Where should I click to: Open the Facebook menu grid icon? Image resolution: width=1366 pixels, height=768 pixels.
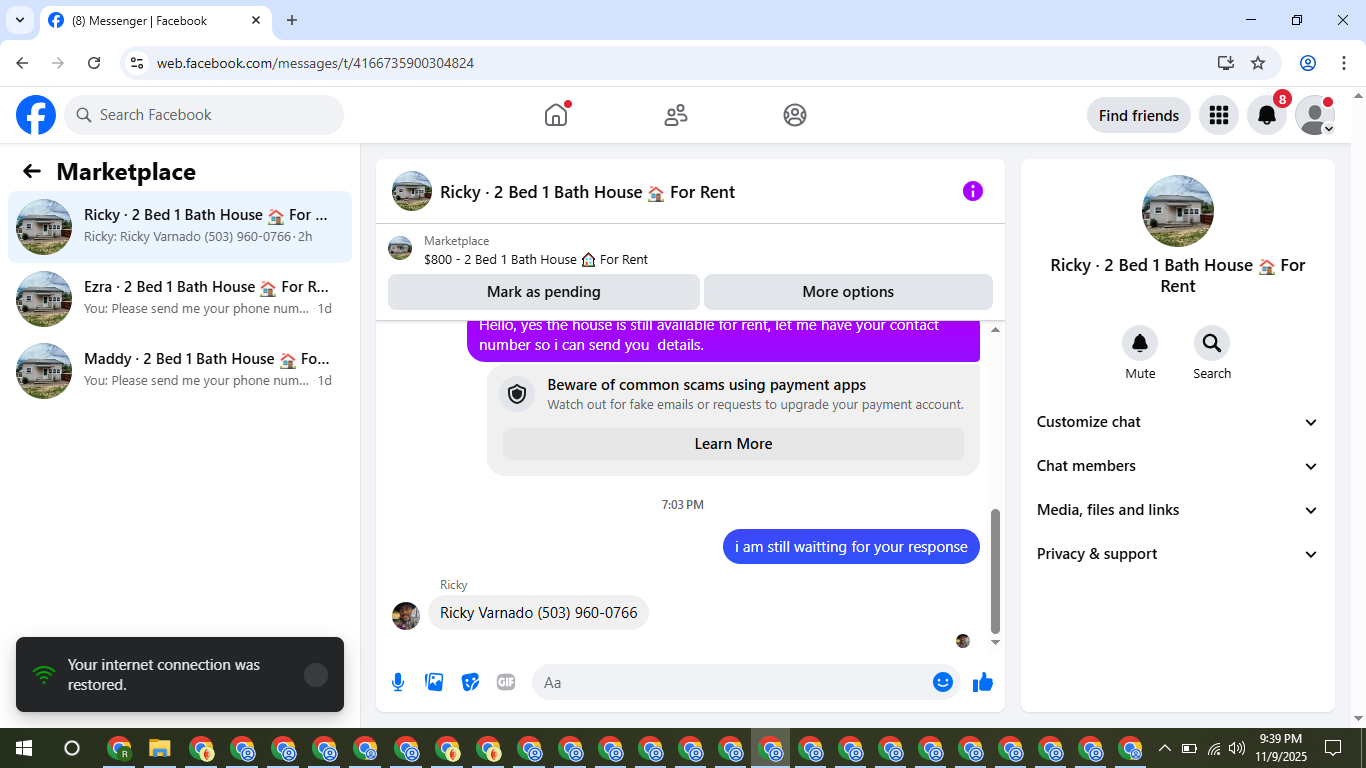1218,115
